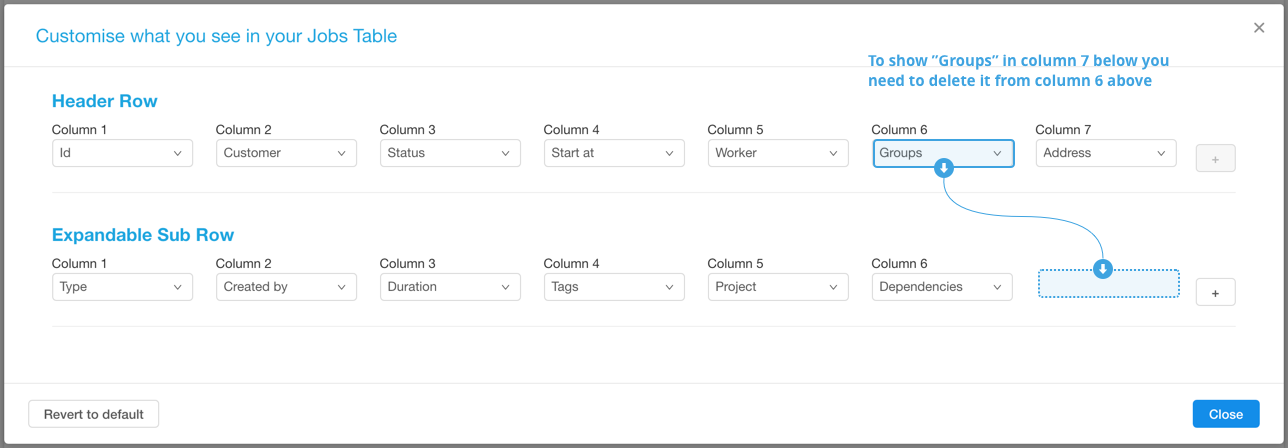Viewport: 1288px width, 448px height.
Task: Open the Dependencies dropdown
Action: pos(942,287)
